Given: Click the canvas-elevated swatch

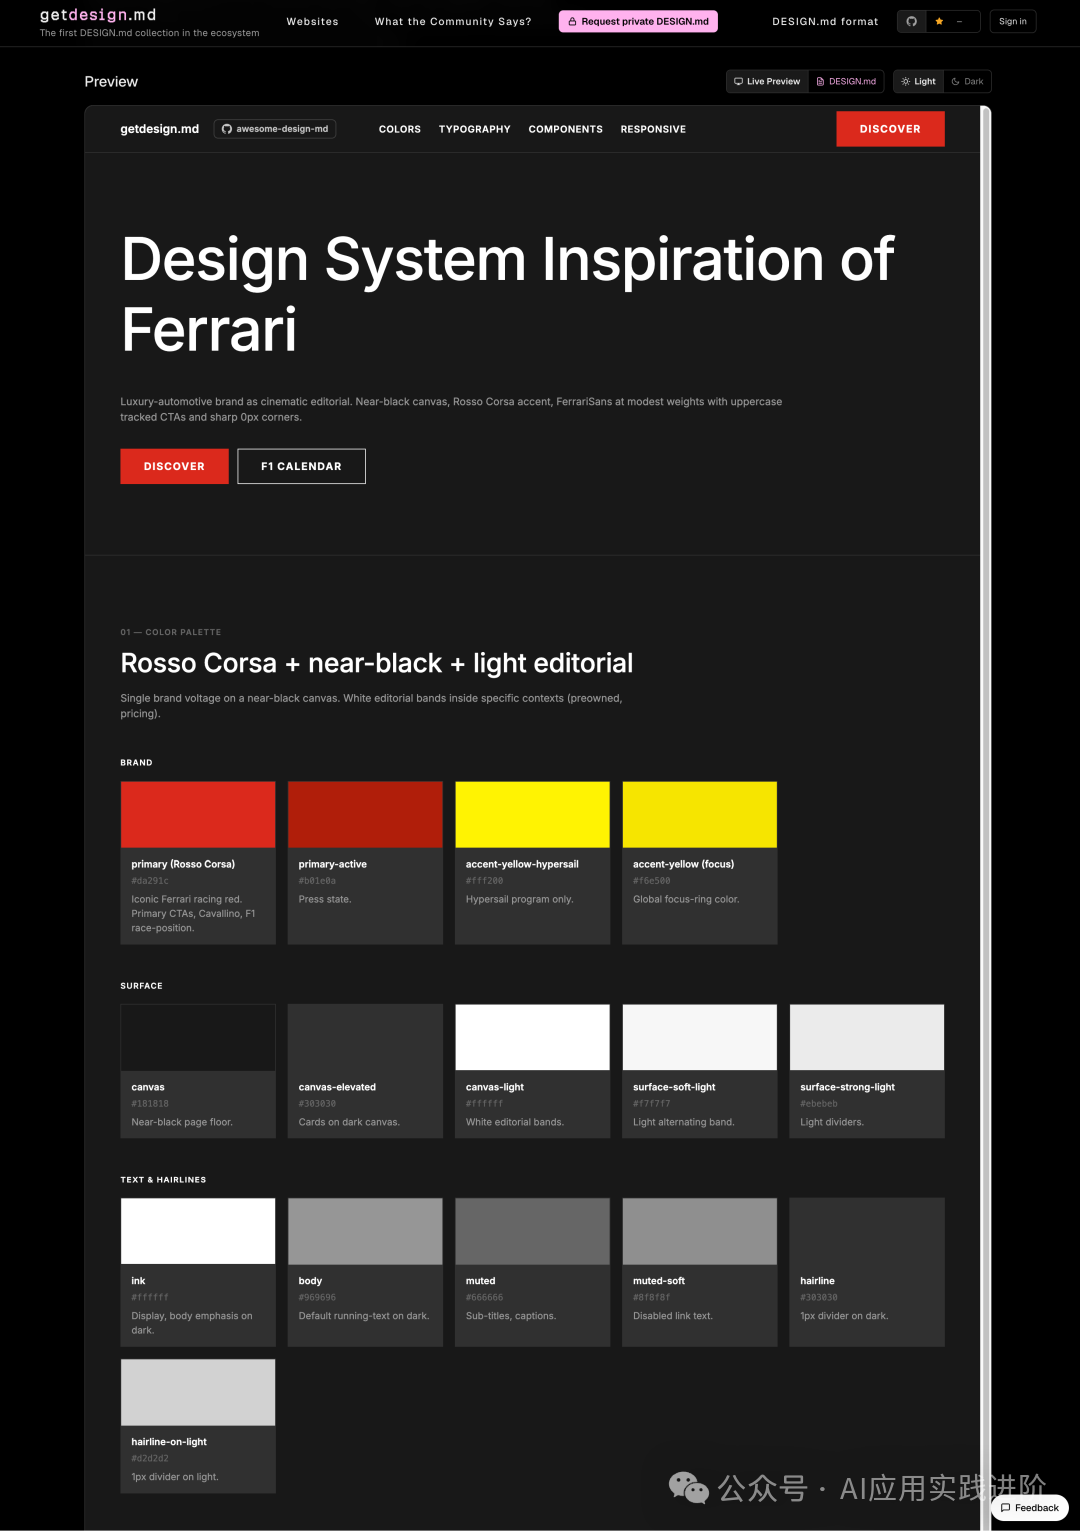Looking at the screenshot, I should [x=365, y=1038].
